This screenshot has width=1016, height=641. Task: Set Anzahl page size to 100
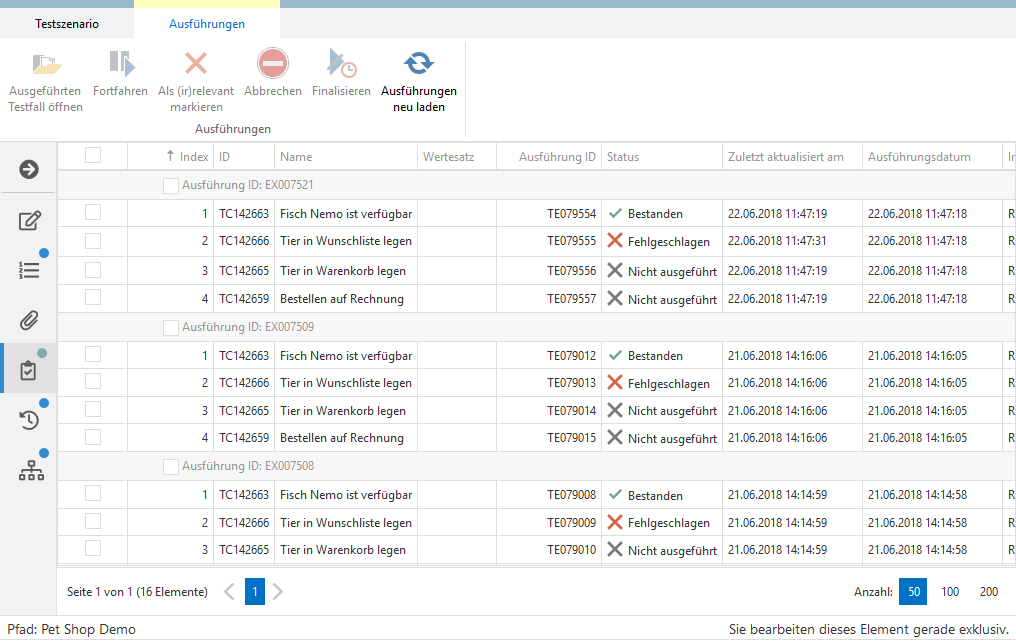[950, 592]
